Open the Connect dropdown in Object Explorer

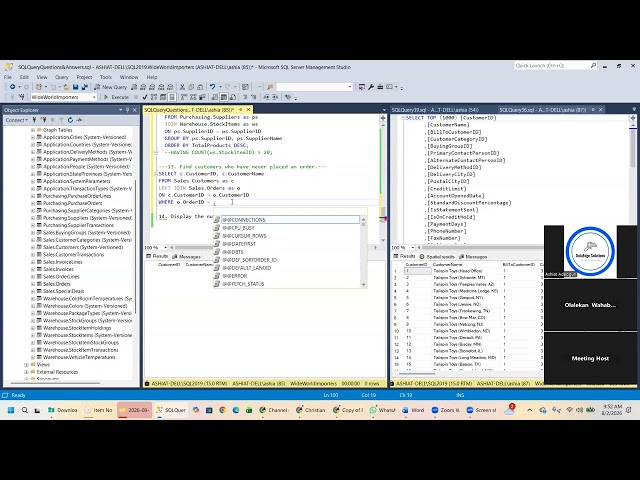pos(17,120)
